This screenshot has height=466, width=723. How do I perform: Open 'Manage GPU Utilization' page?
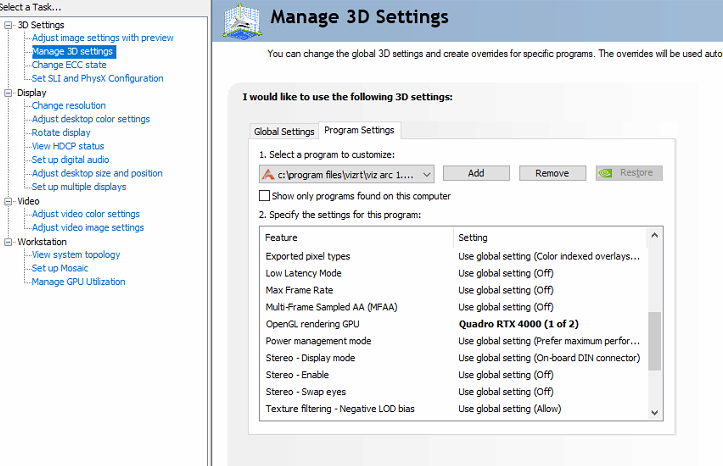coord(78,281)
